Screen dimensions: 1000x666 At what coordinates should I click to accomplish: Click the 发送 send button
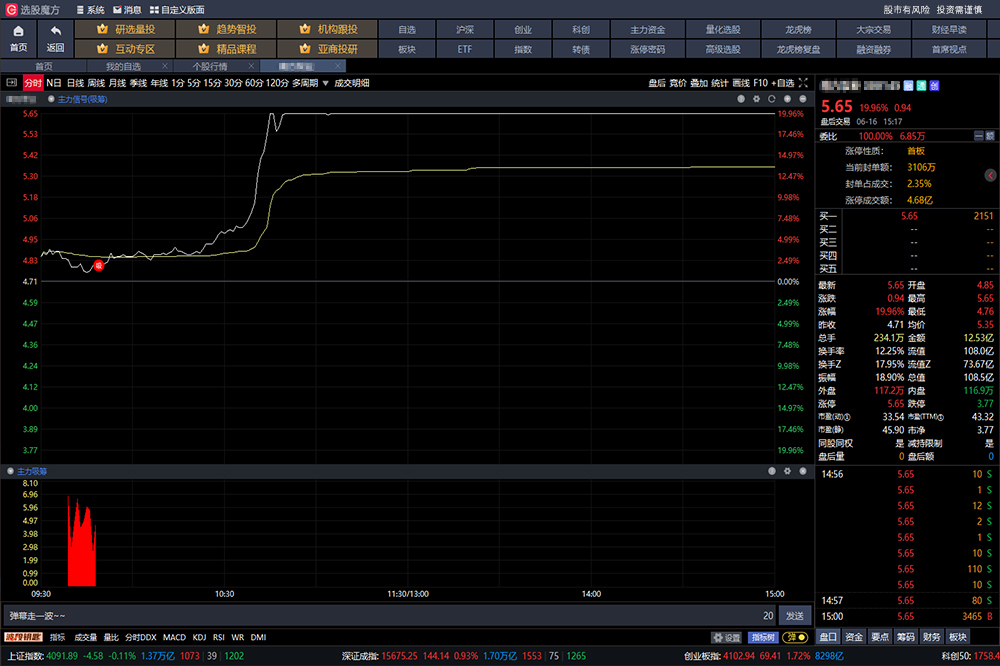(794, 616)
